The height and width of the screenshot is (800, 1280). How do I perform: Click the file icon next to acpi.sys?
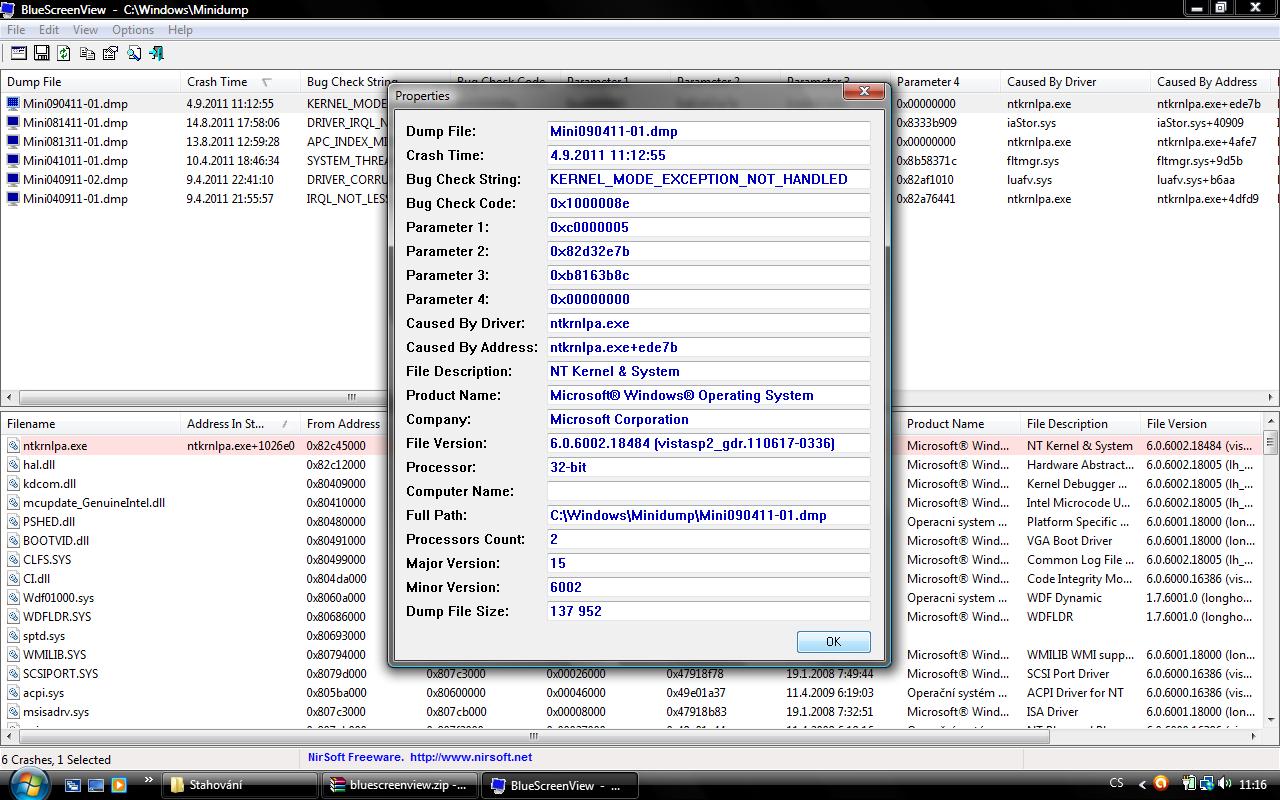pos(13,693)
